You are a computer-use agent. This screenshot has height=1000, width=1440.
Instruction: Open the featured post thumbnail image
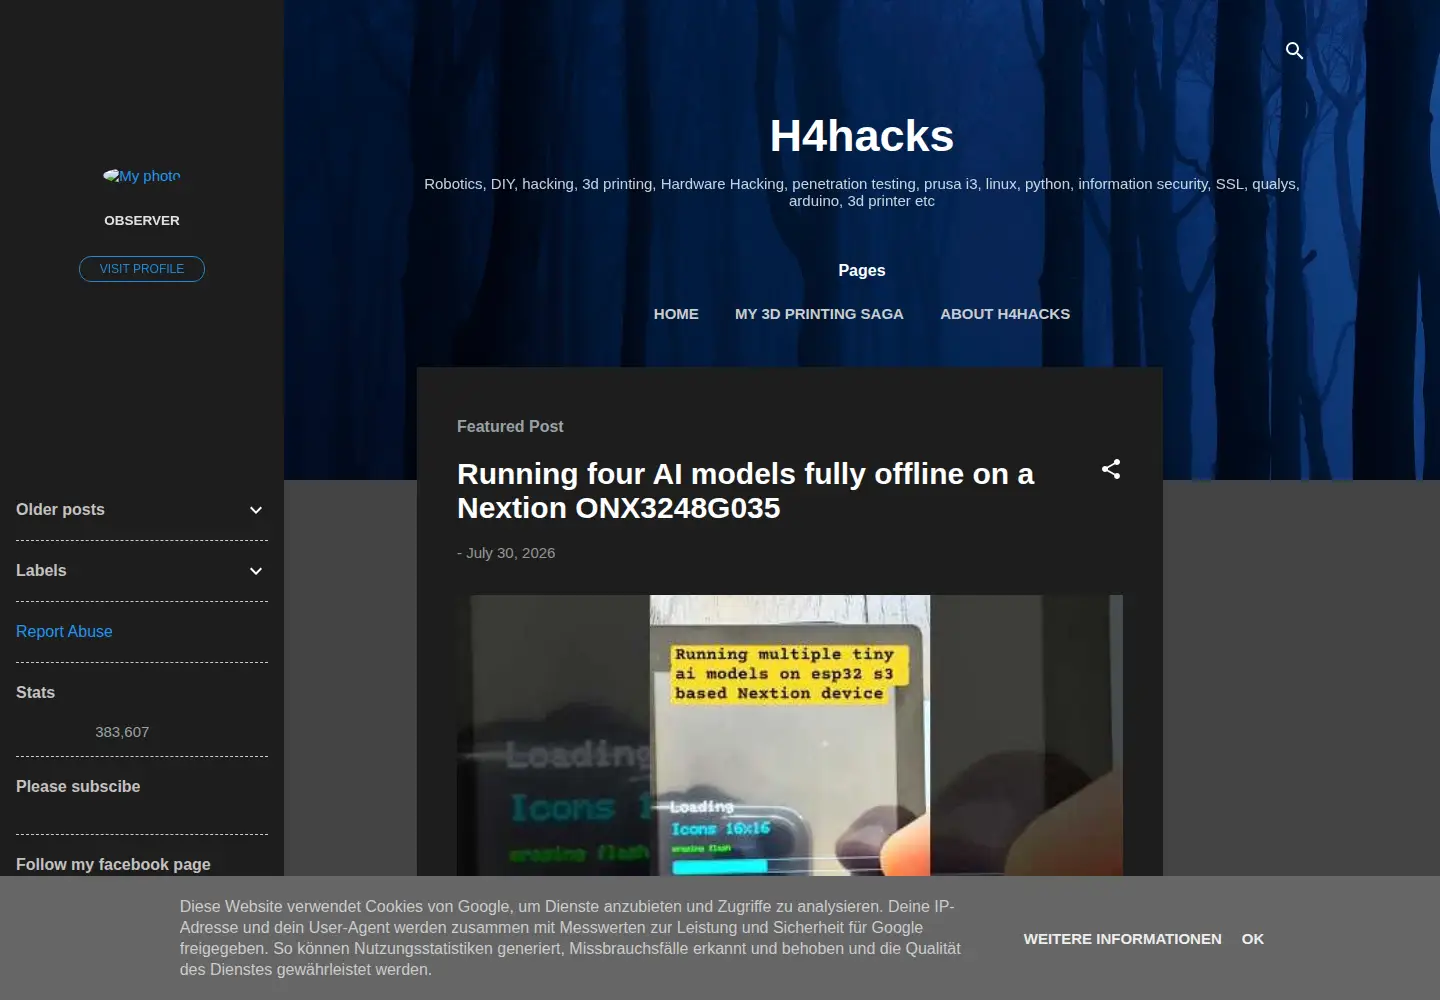click(790, 736)
